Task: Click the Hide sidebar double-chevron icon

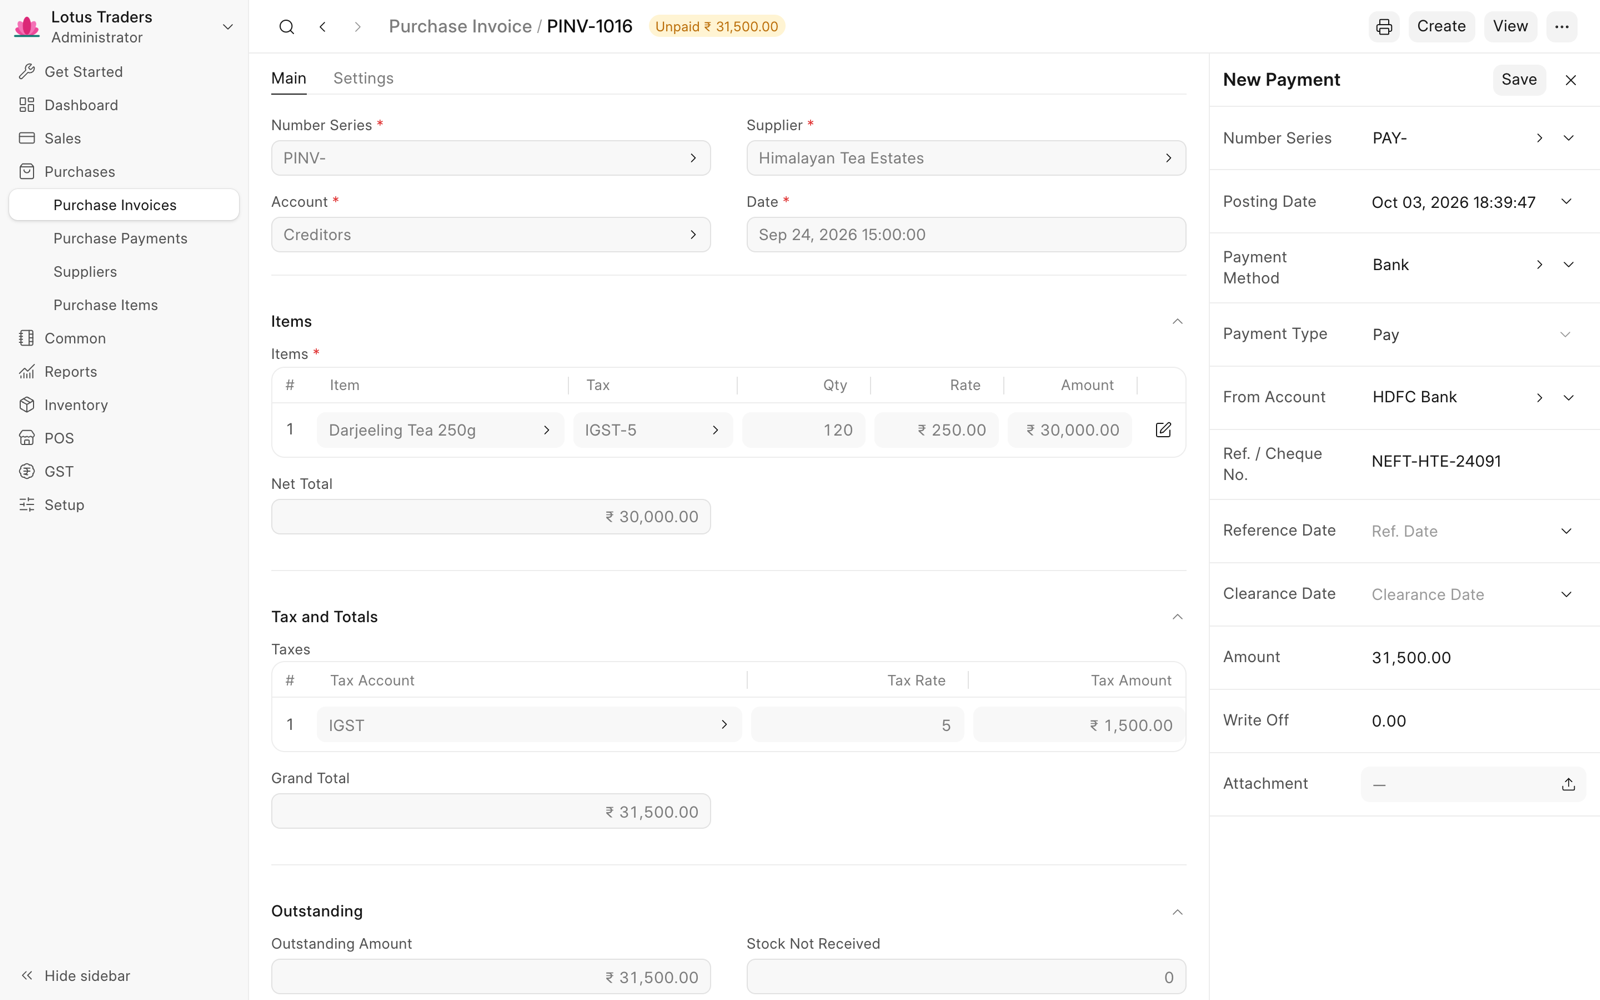Action: click(x=27, y=976)
